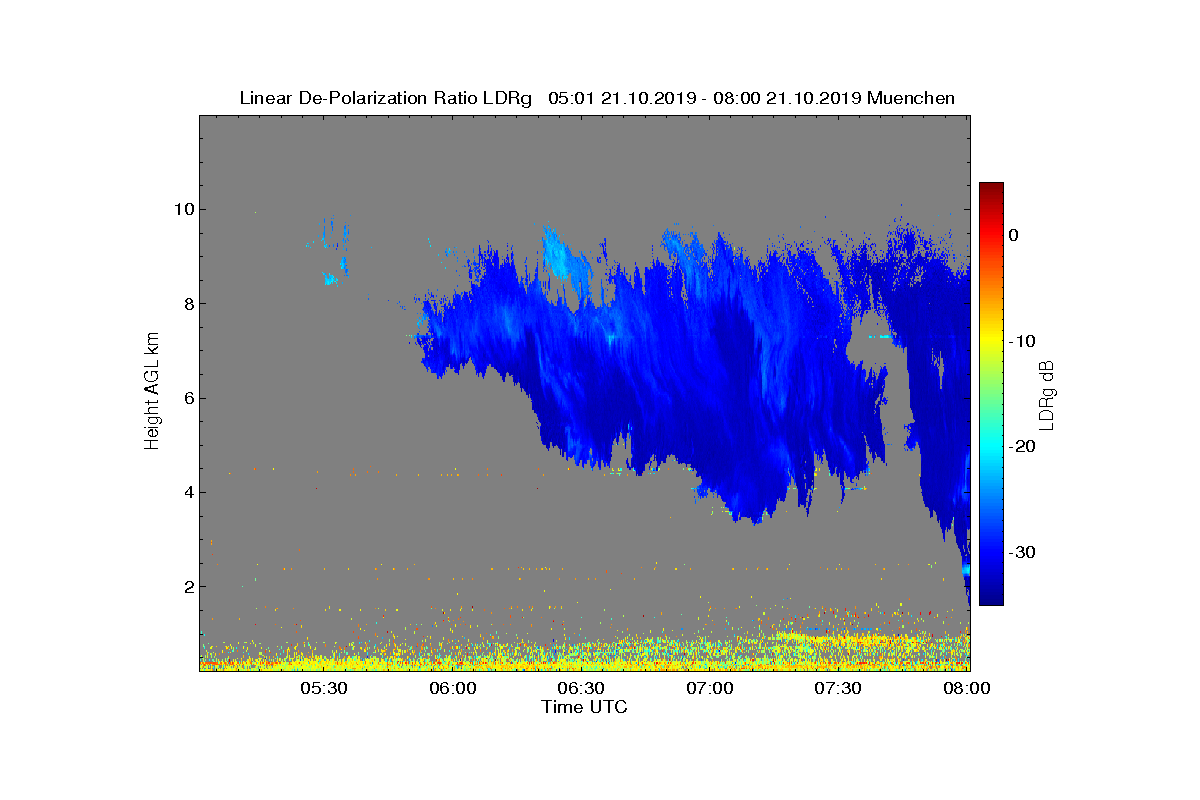Click the cyan -20 dB colorbar region

click(991, 447)
